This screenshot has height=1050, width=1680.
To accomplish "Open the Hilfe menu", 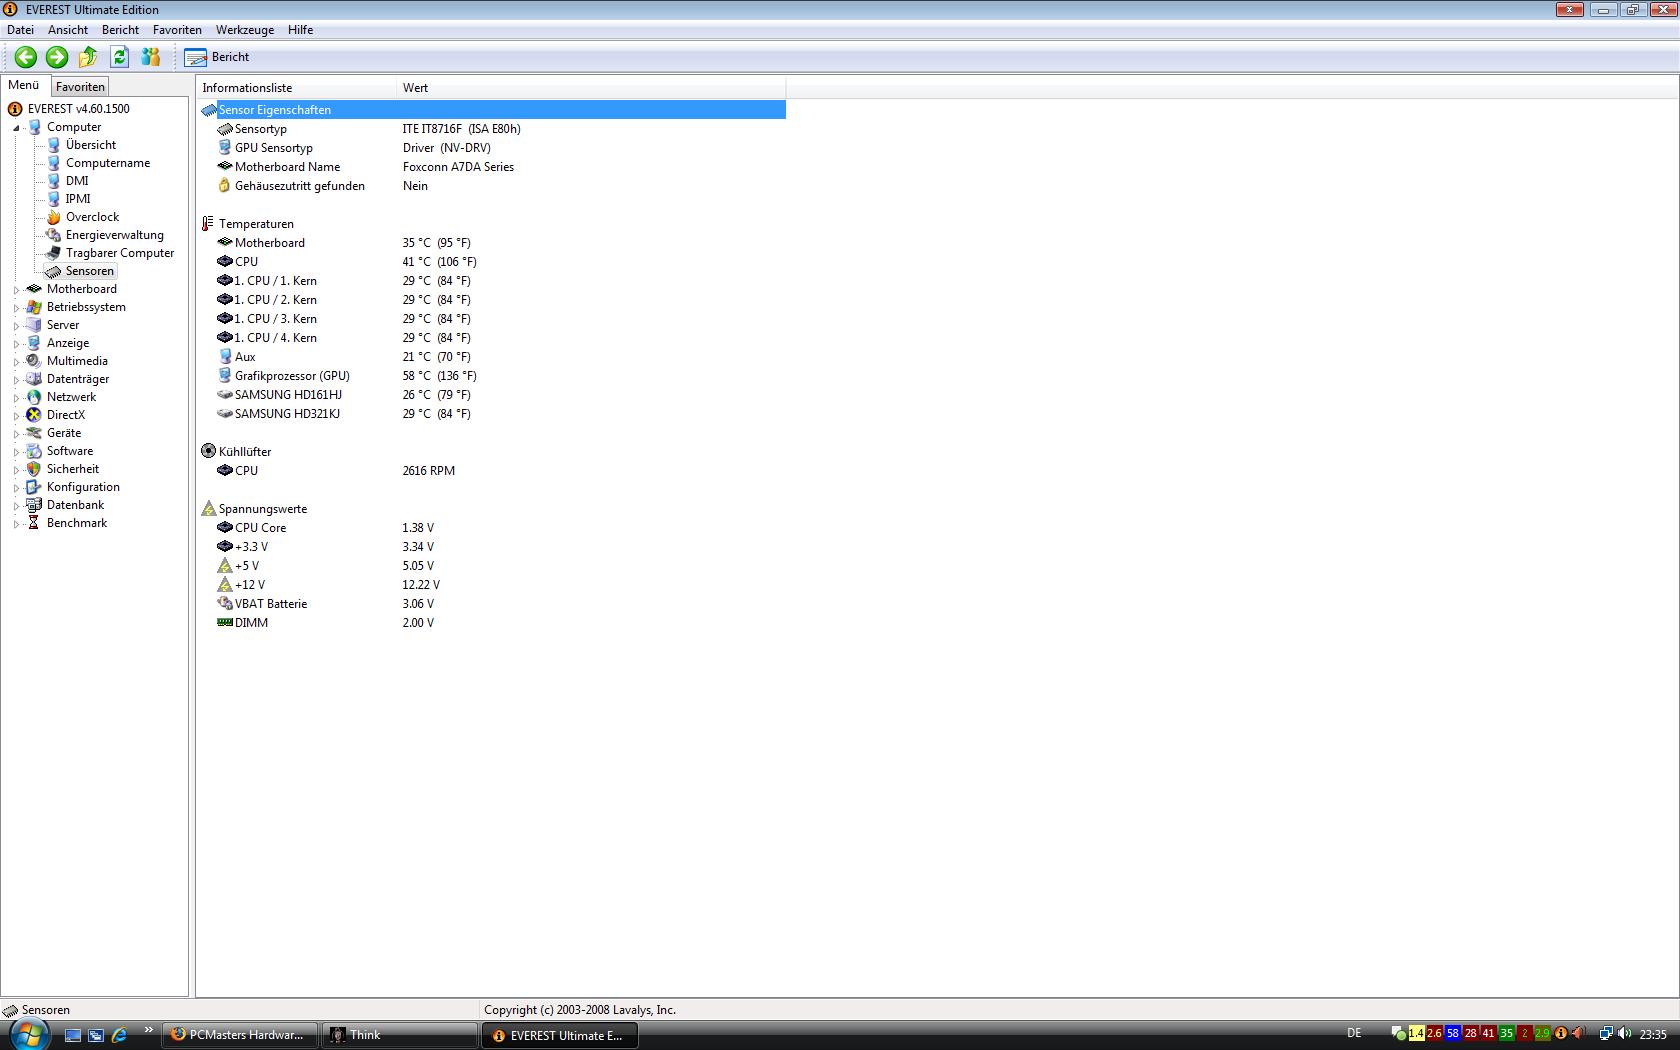I will [x=300, y=30].
